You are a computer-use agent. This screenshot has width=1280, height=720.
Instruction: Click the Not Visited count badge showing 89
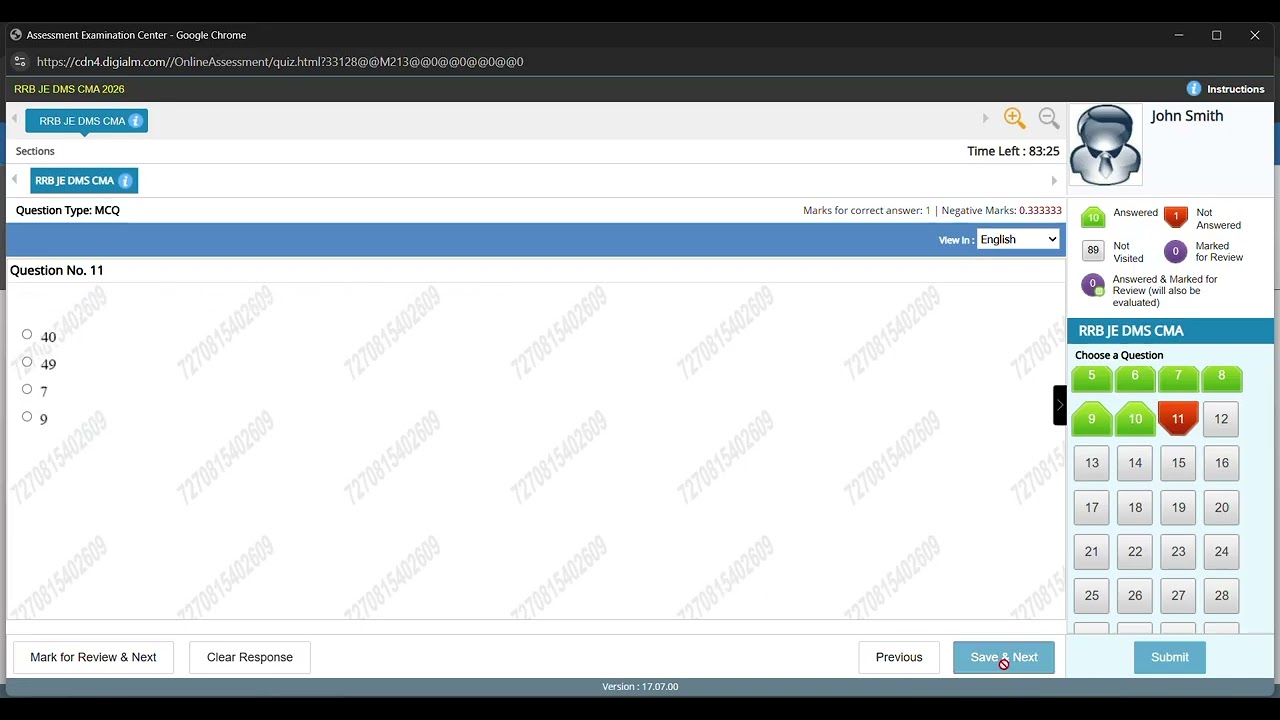click(x=1093, y=251)
